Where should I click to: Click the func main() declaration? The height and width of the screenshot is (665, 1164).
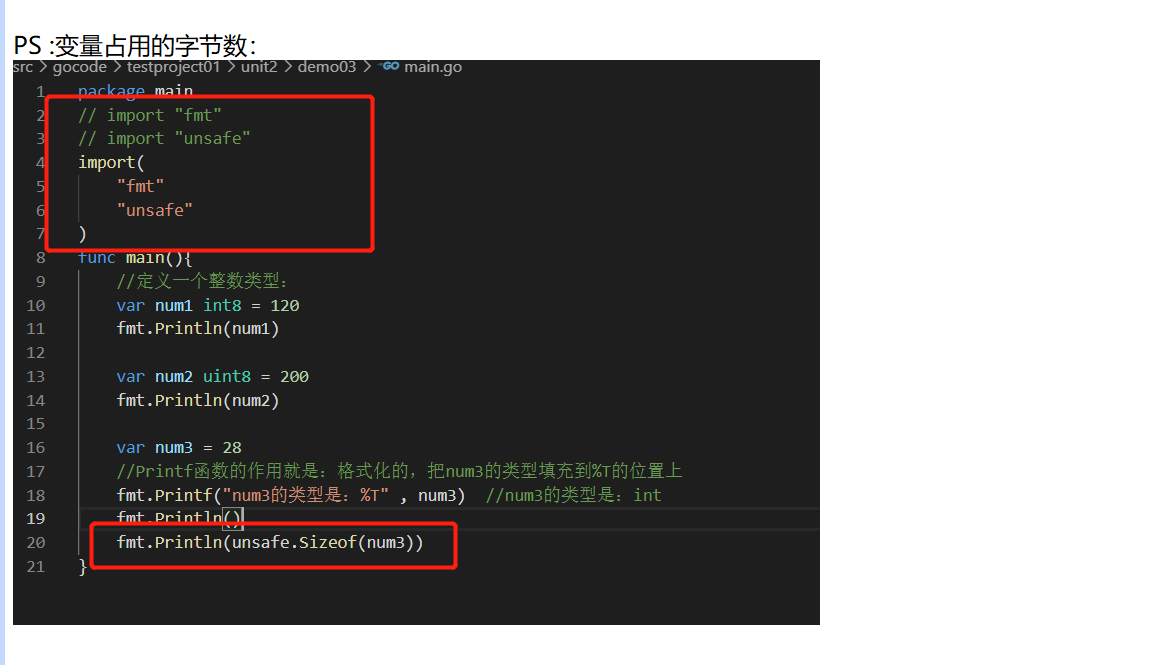pos(135,258)
